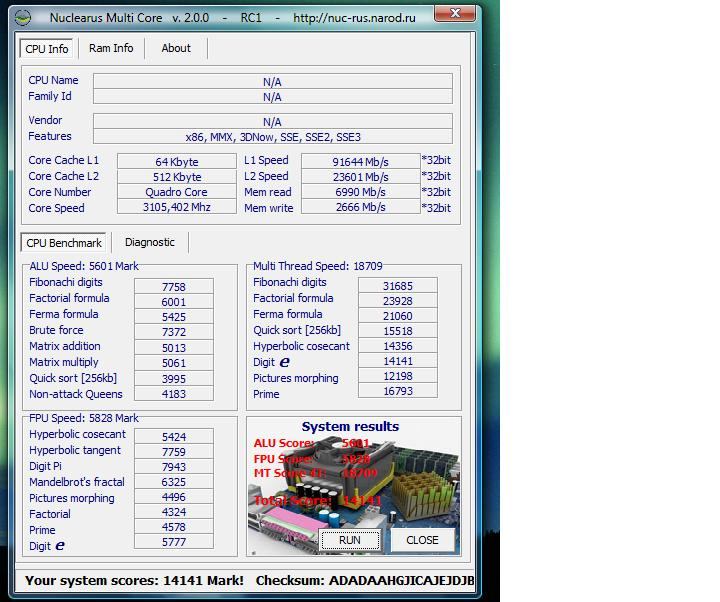
Task: Open the Ram Info tab
Action: 111,48
